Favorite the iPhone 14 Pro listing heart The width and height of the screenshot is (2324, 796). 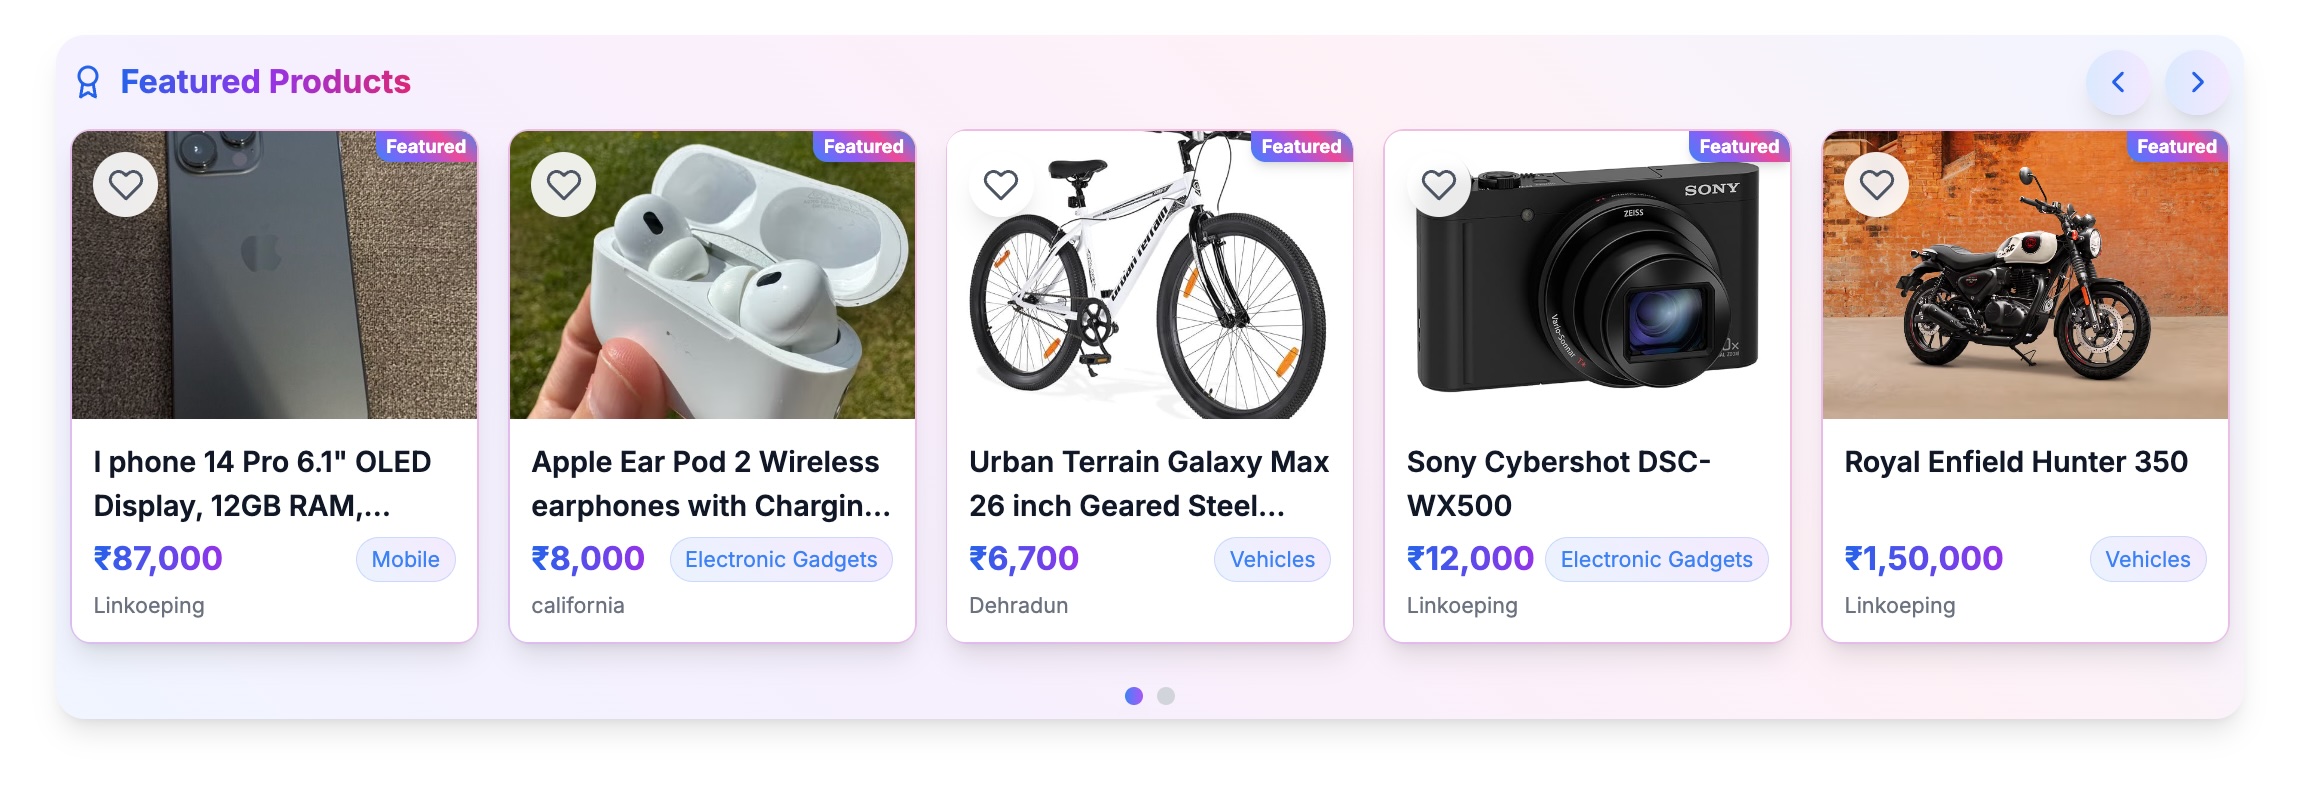pyautogui.click(x=125, y=185)
